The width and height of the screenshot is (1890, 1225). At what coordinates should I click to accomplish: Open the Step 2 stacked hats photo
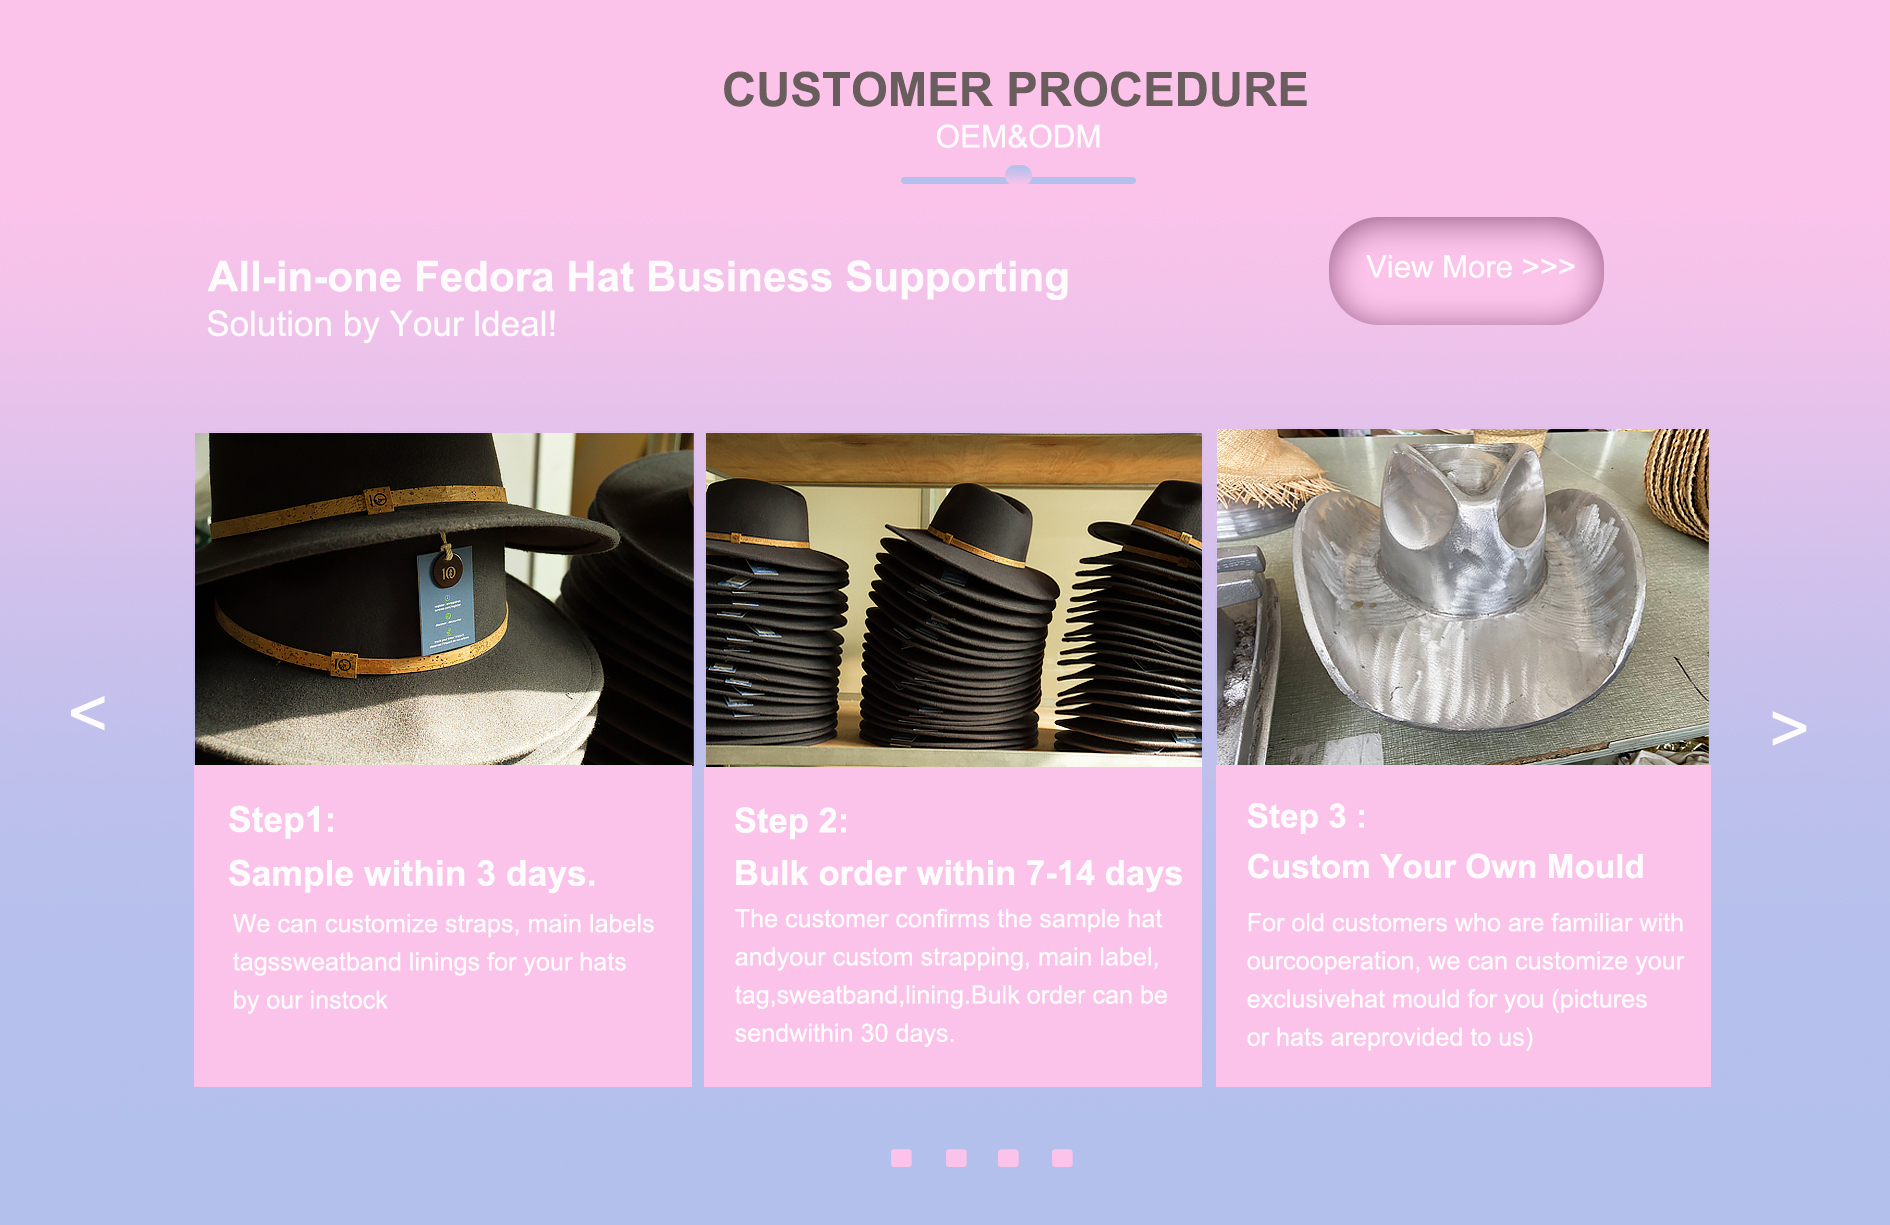click(x=954, y=600)
